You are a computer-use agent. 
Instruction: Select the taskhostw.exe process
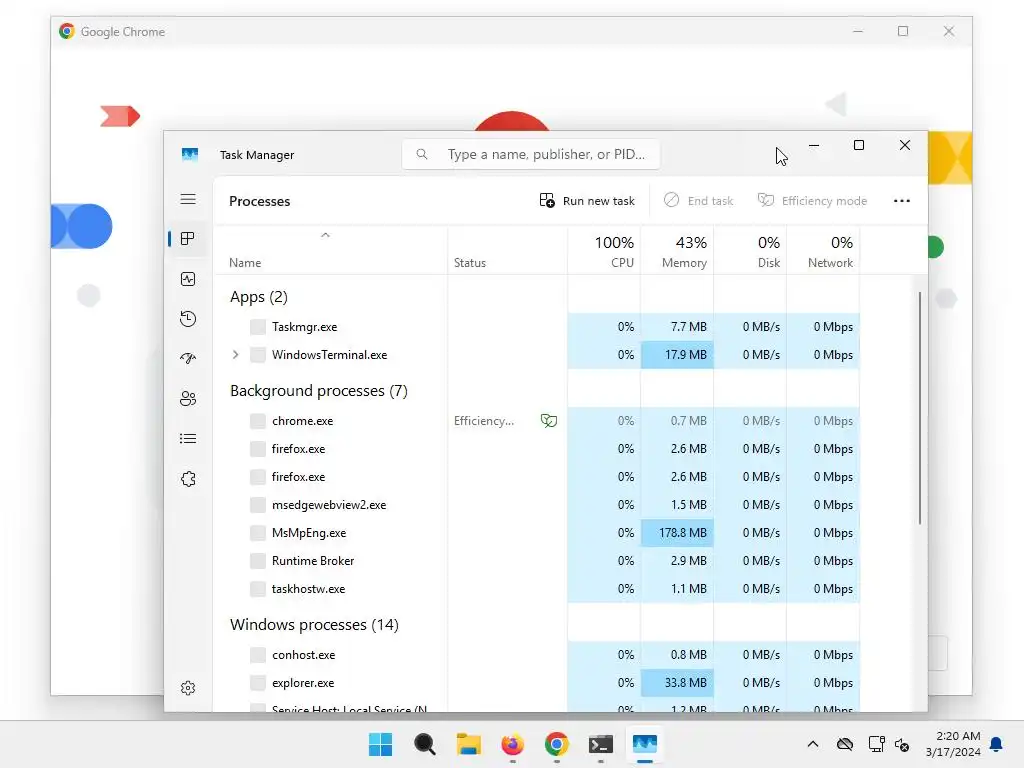tap(536, 589)
